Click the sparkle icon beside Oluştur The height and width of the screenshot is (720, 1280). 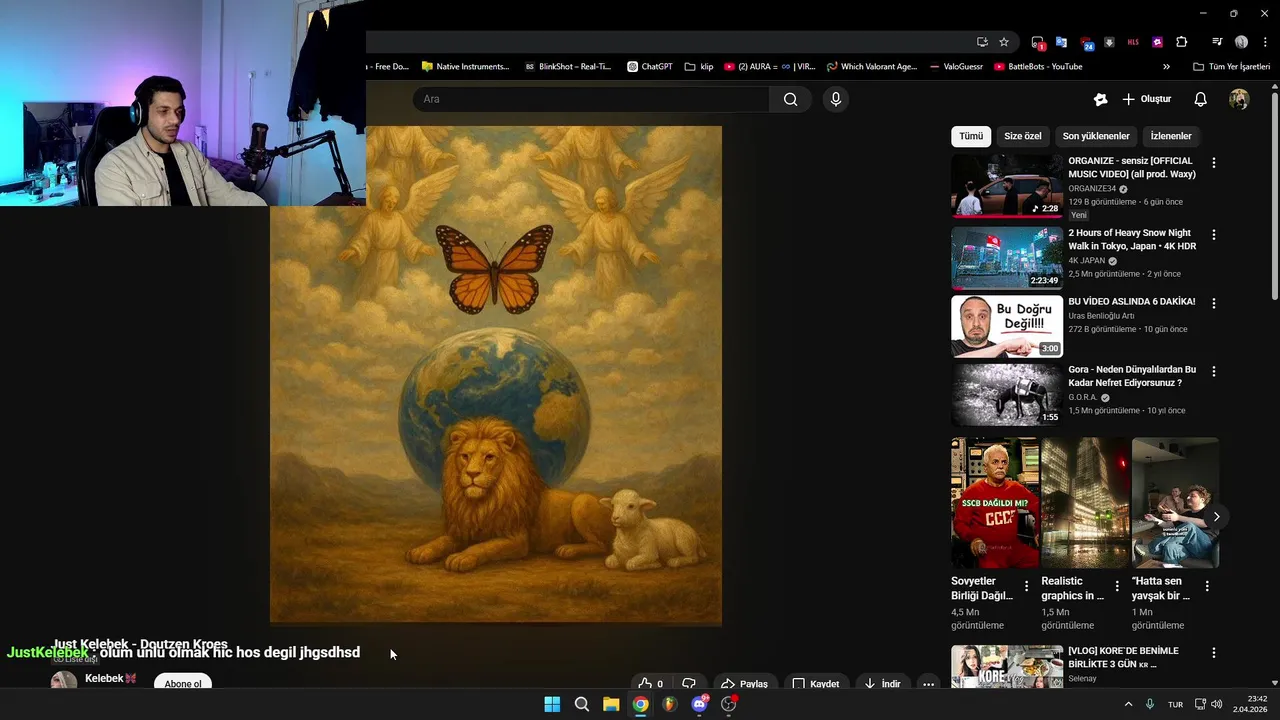pos(1100,99)
